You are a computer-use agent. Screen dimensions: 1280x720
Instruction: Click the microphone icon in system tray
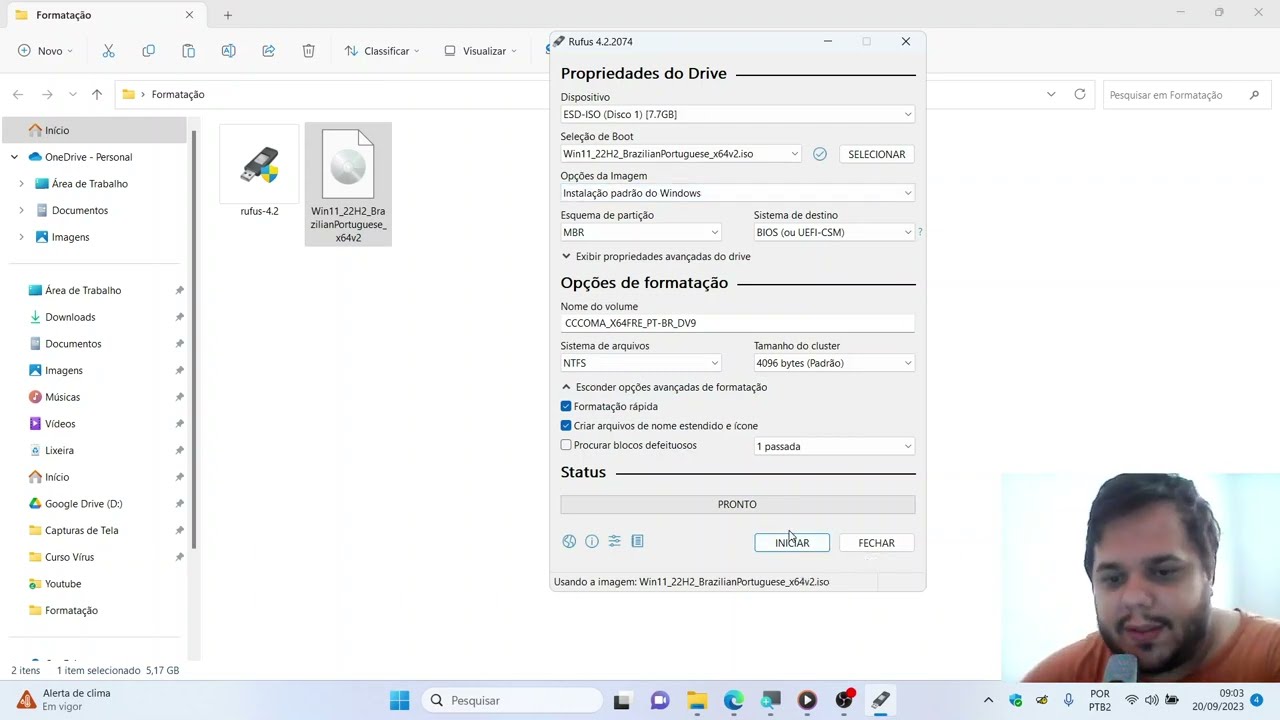click(x=1069, y=700)
